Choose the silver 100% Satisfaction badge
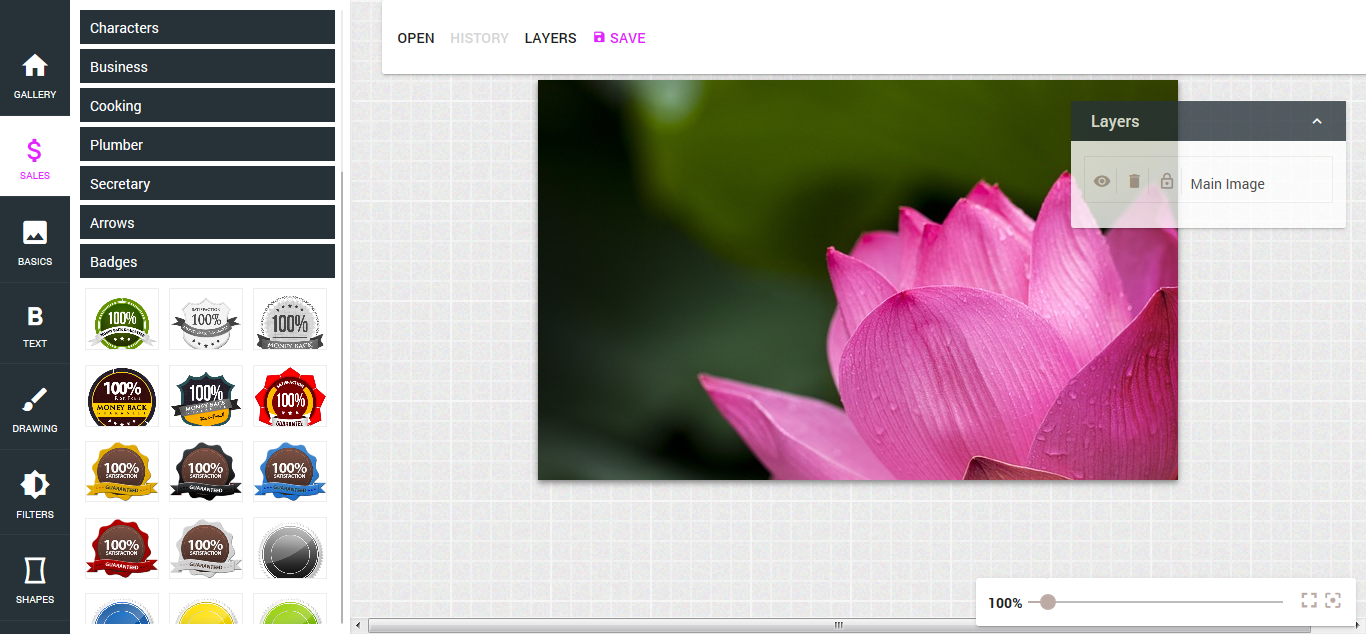 206,548
